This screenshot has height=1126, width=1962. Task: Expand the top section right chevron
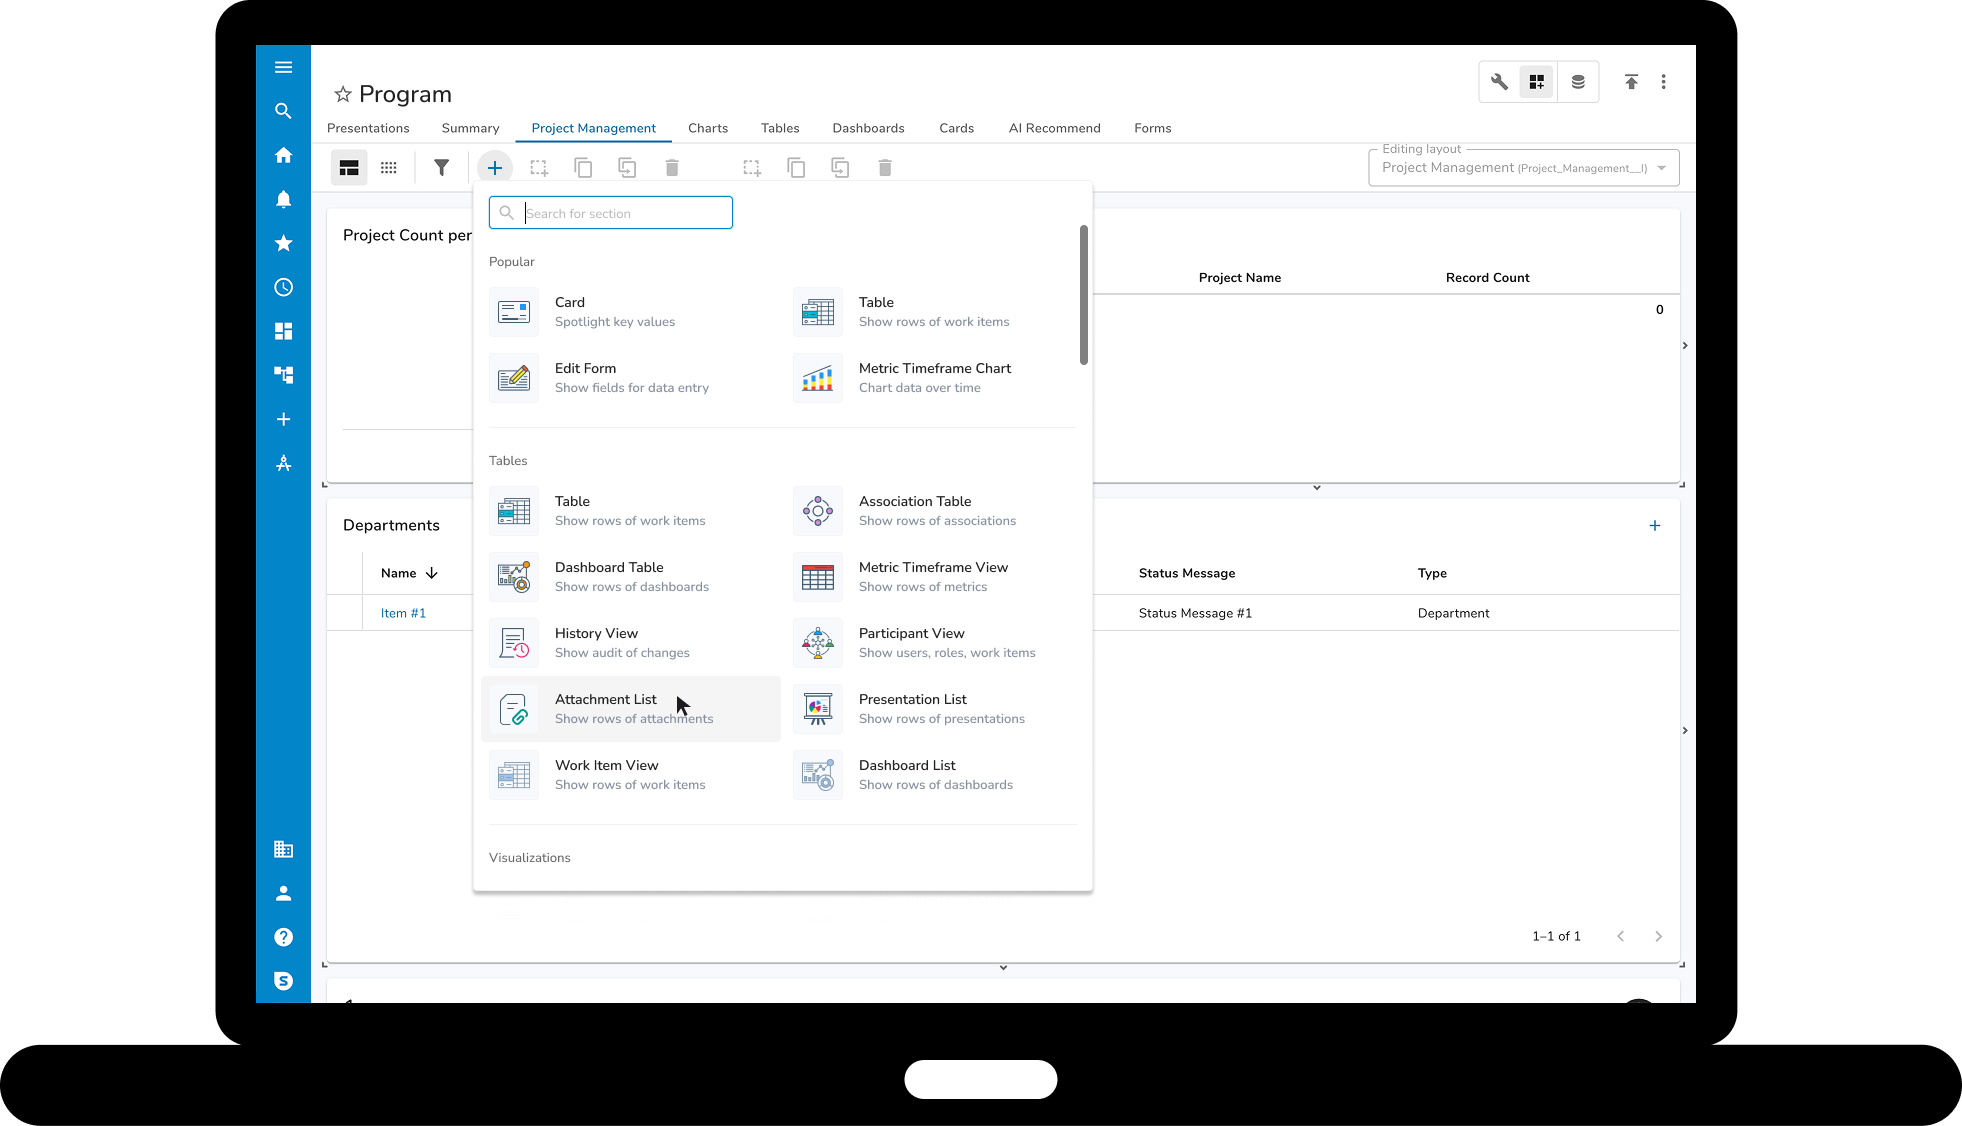[x=1685, y=346]
